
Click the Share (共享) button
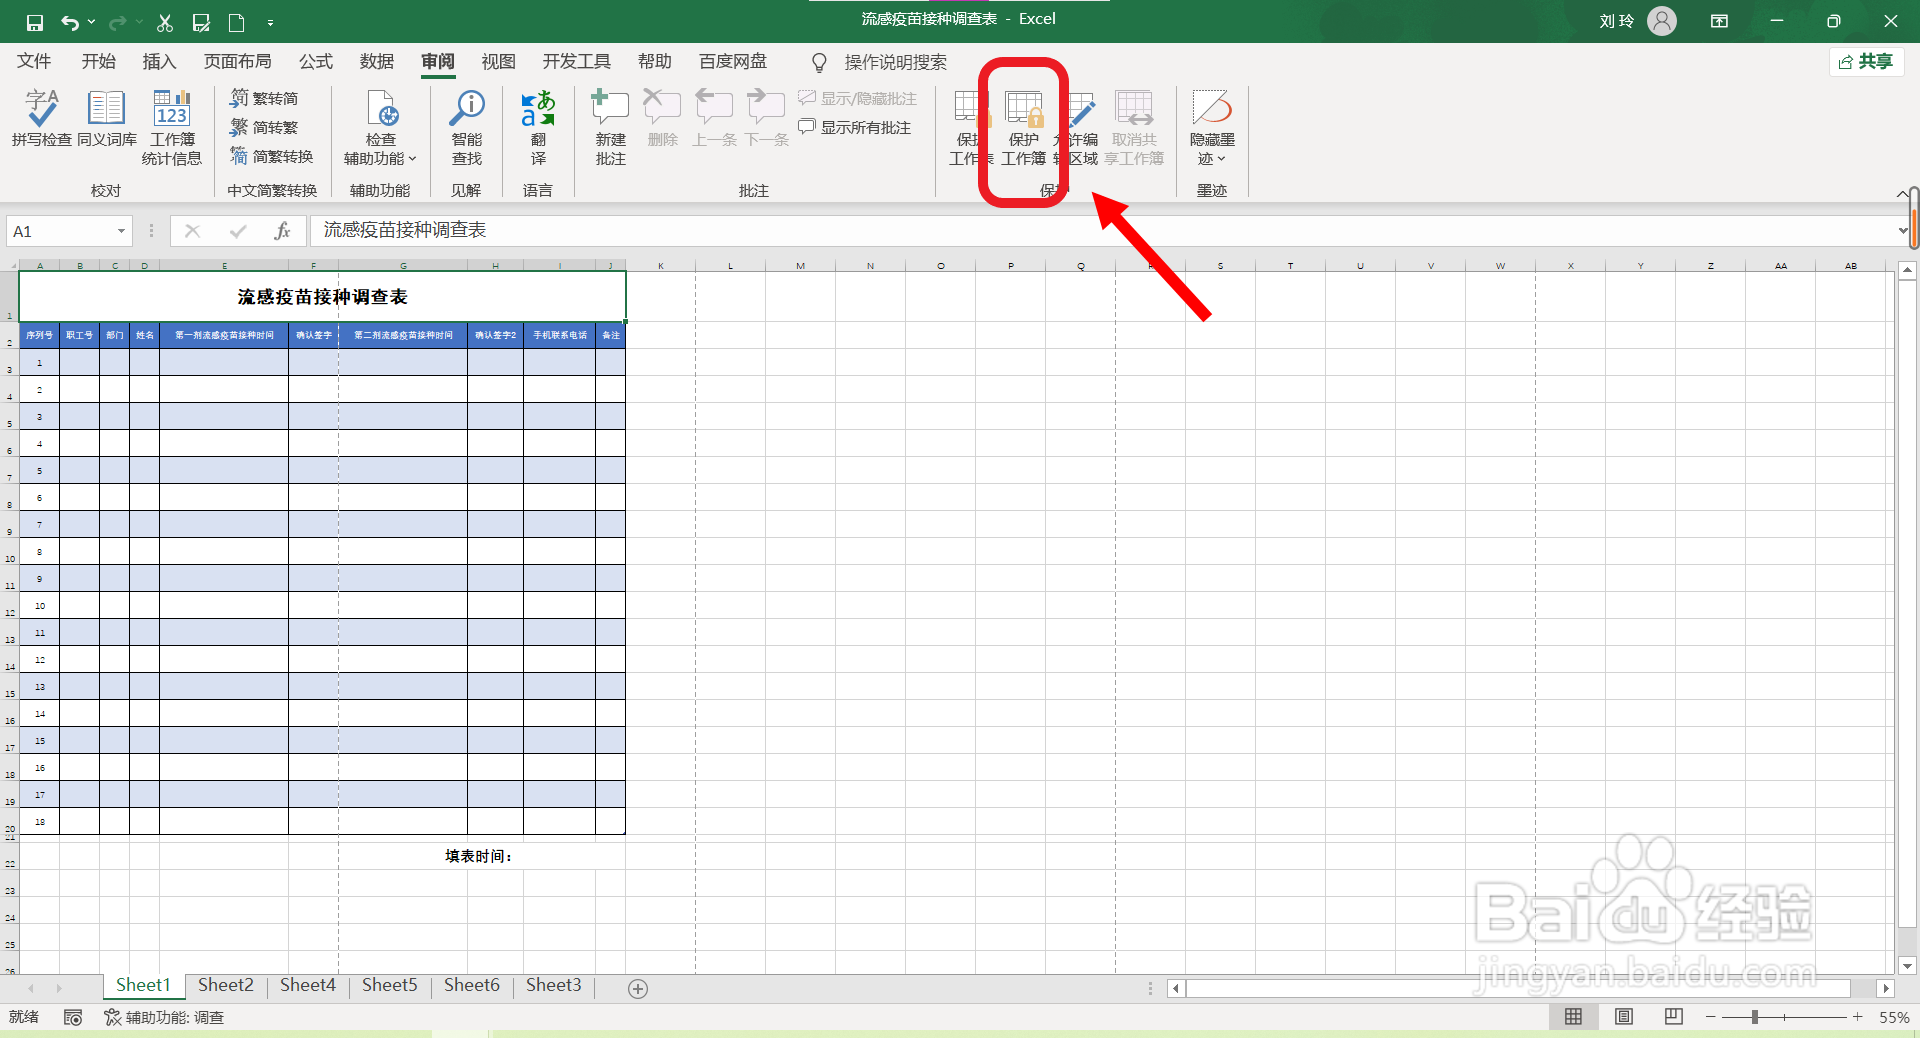pos(1866,62)
